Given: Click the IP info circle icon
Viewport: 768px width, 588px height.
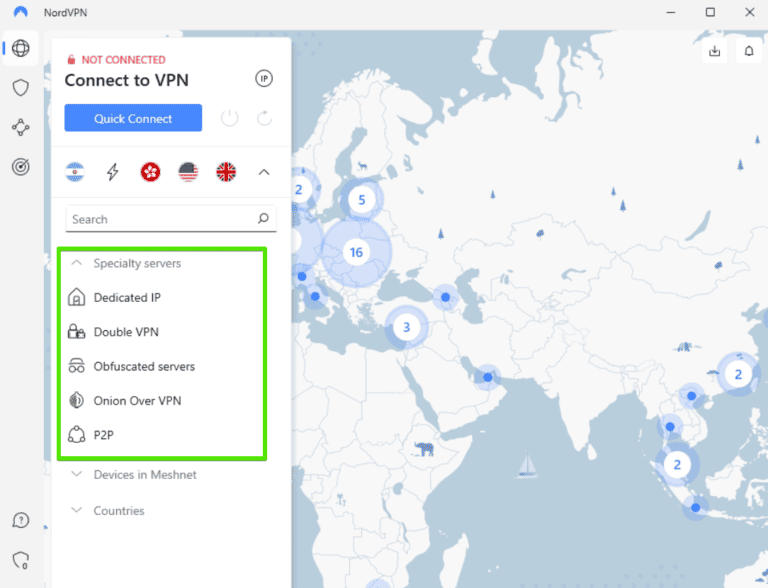Looking at the screenshot, I should pos(264,78).
